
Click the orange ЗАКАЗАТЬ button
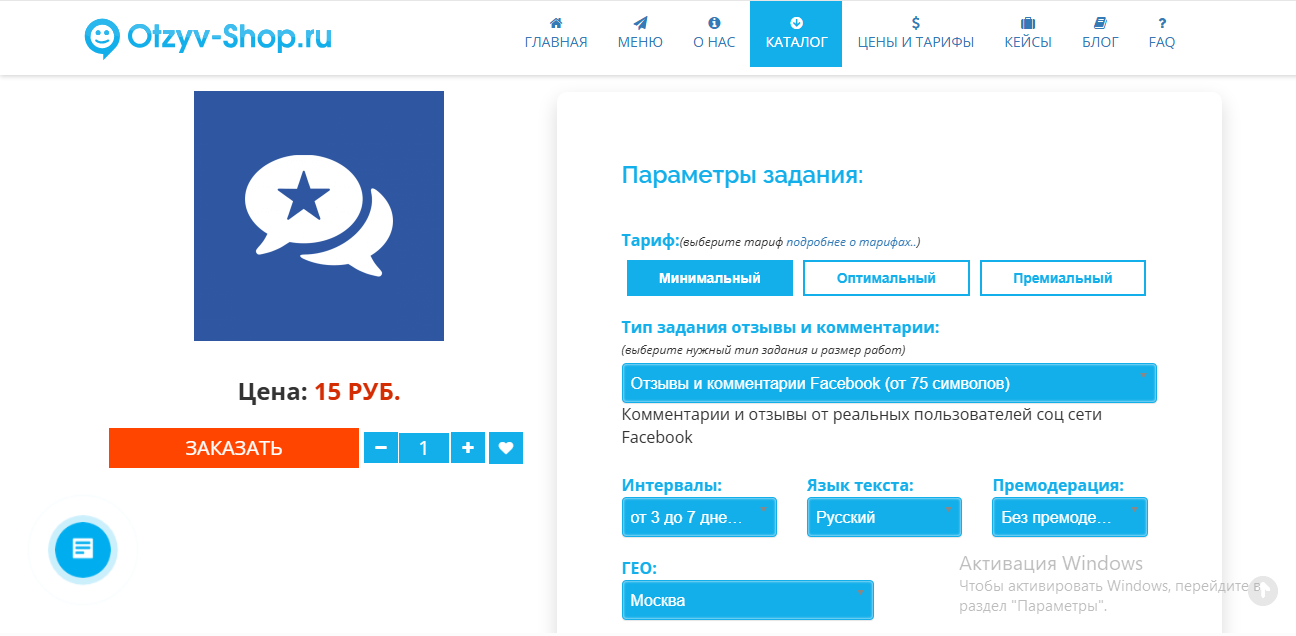[x=233, y=447]
